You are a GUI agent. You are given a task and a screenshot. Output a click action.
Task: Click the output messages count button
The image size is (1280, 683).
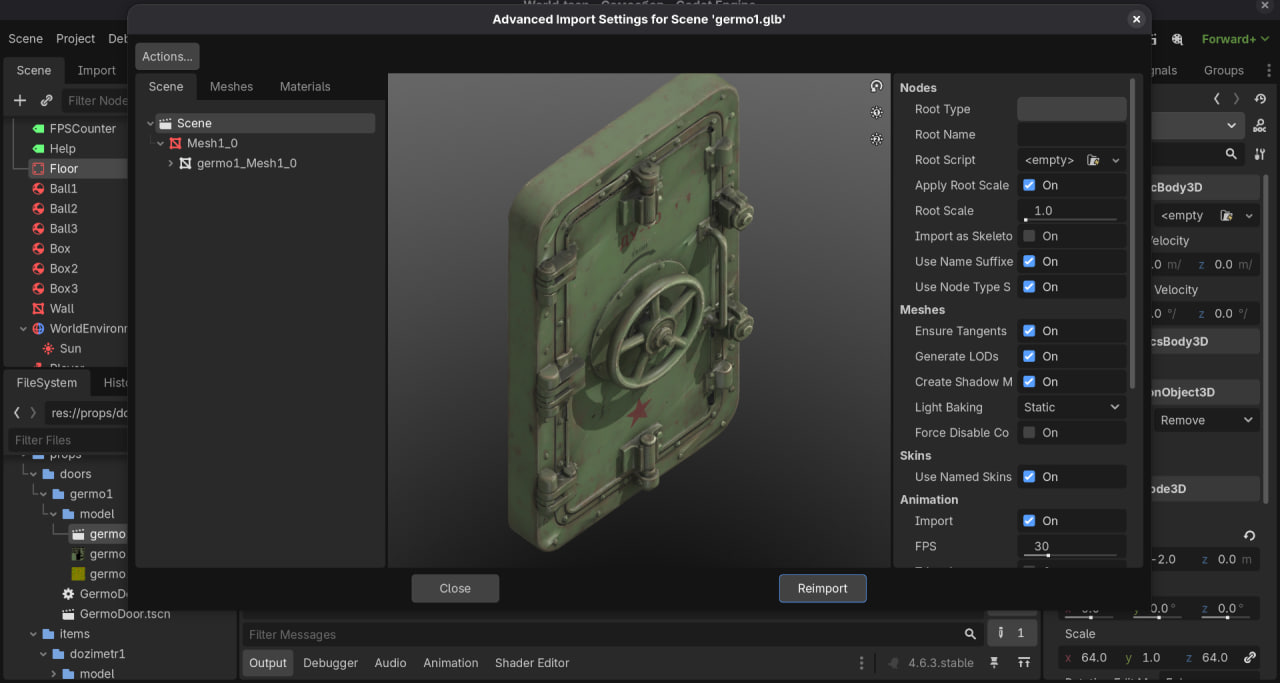pyautogui.click(x=1011, y=633)
